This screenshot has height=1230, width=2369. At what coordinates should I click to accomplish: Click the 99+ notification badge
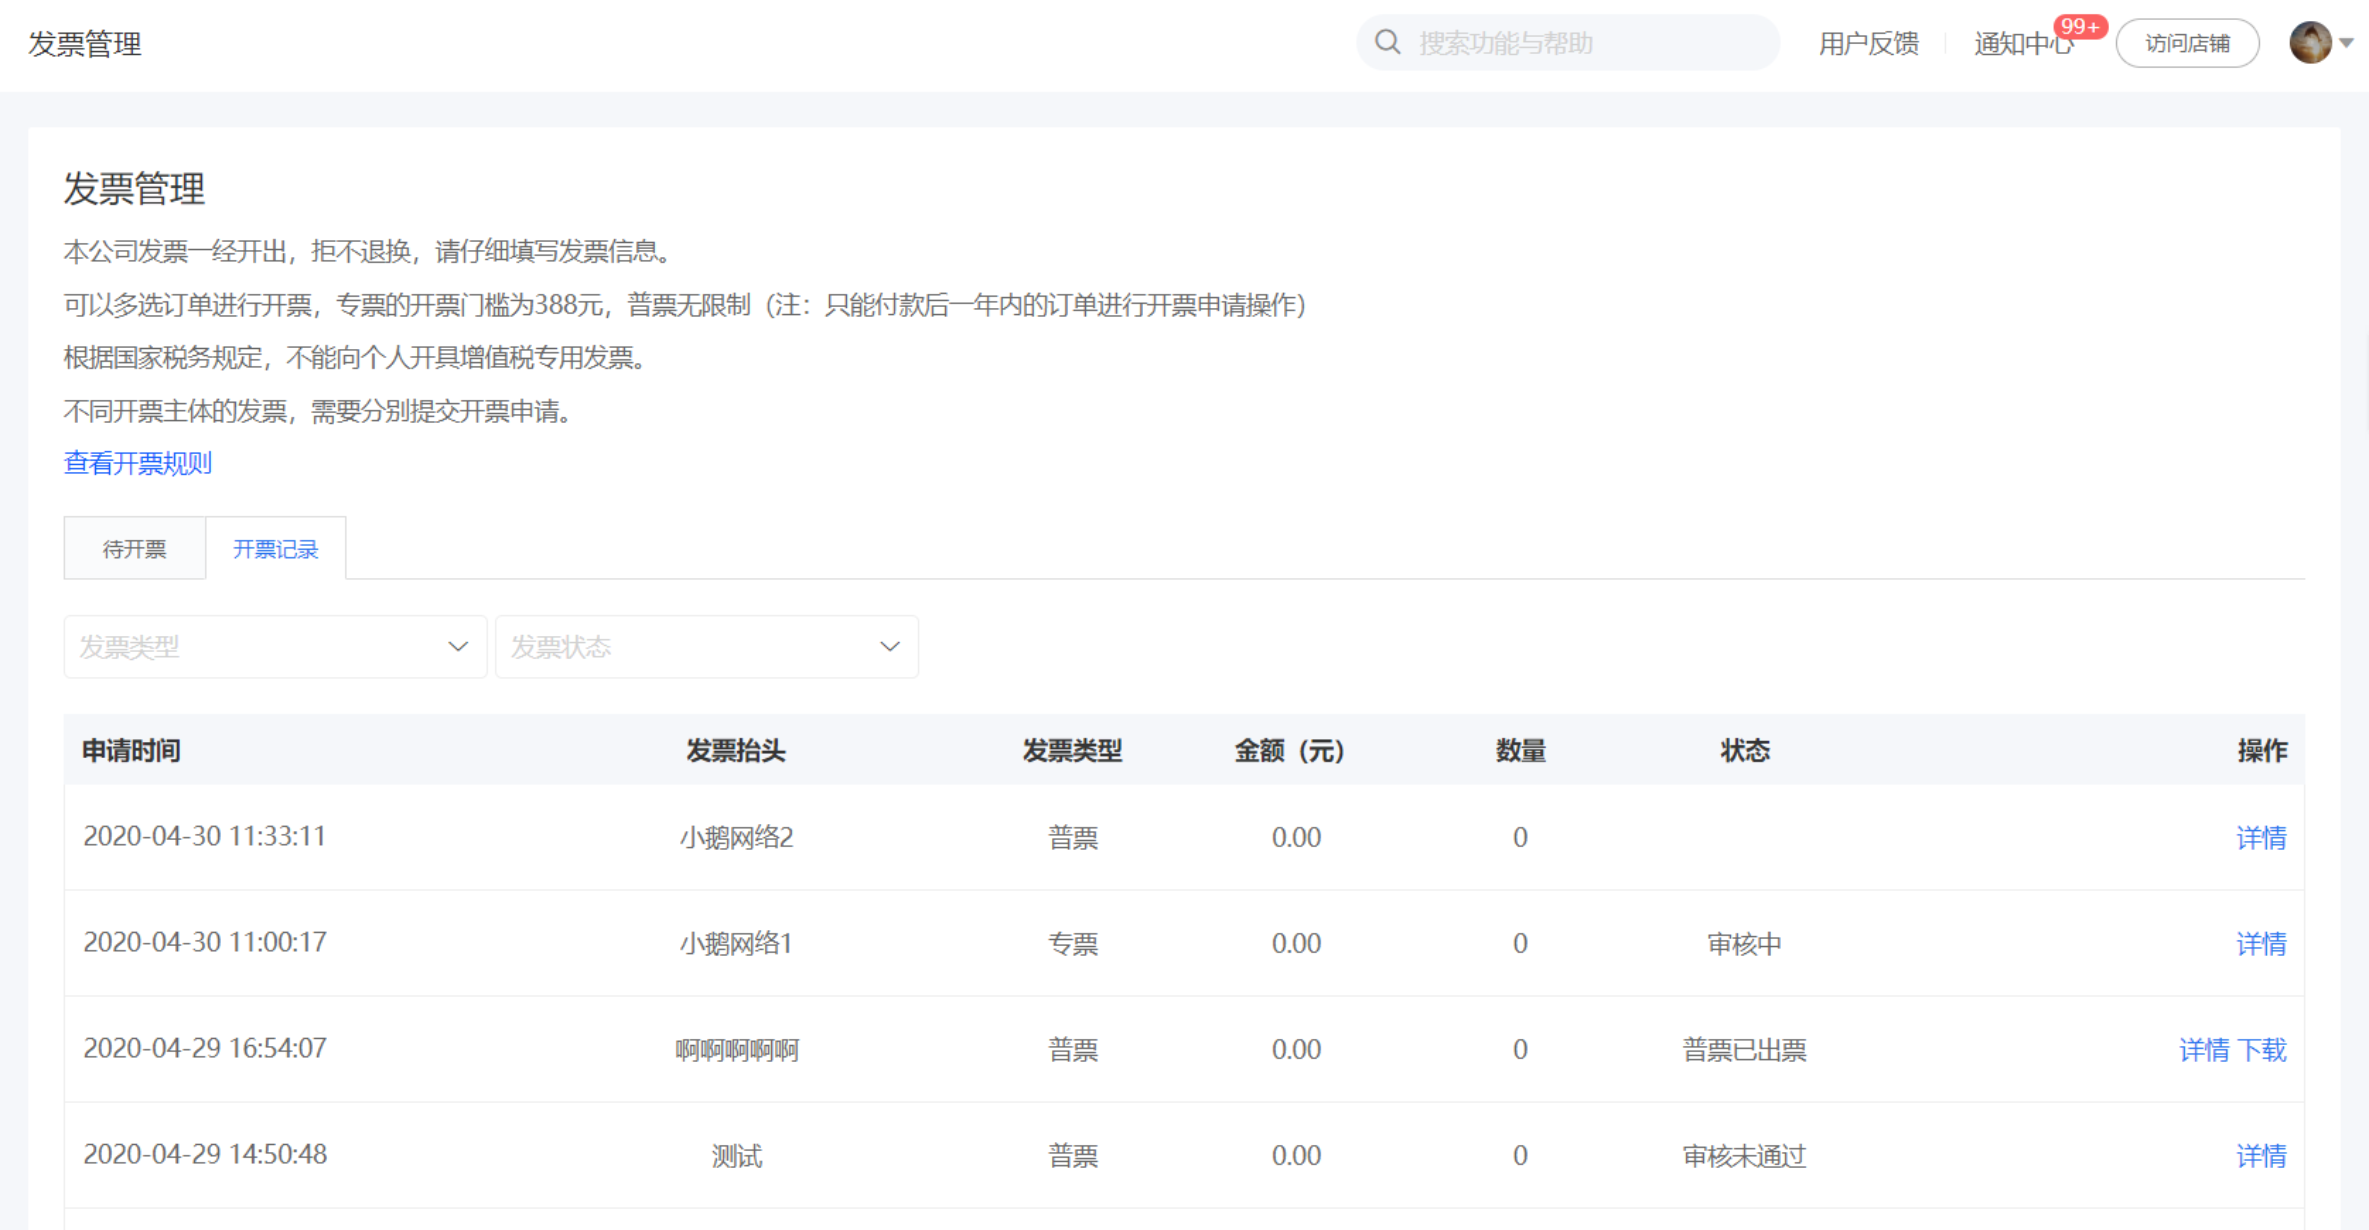point(2080,27)
